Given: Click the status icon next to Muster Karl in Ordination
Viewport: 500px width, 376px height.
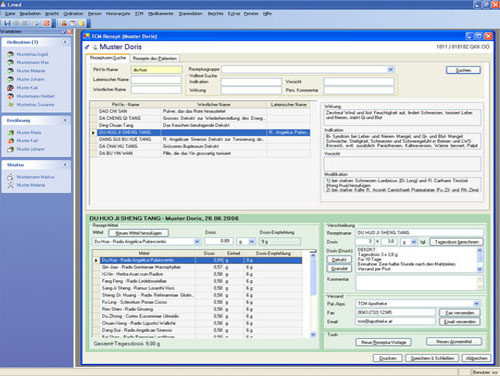Looking at the screenshot, I should tap(11, 88).
